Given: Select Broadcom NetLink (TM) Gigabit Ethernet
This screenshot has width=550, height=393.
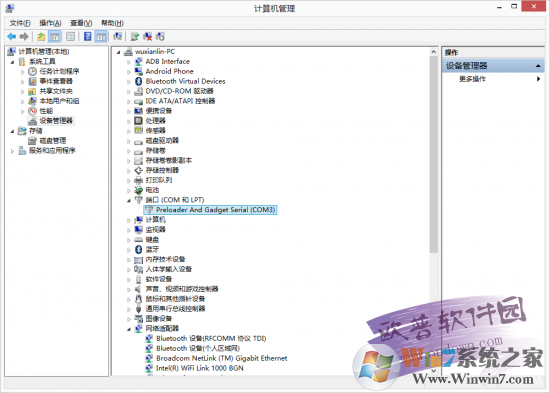Looking at the screenshot, I should pos(221,358).
